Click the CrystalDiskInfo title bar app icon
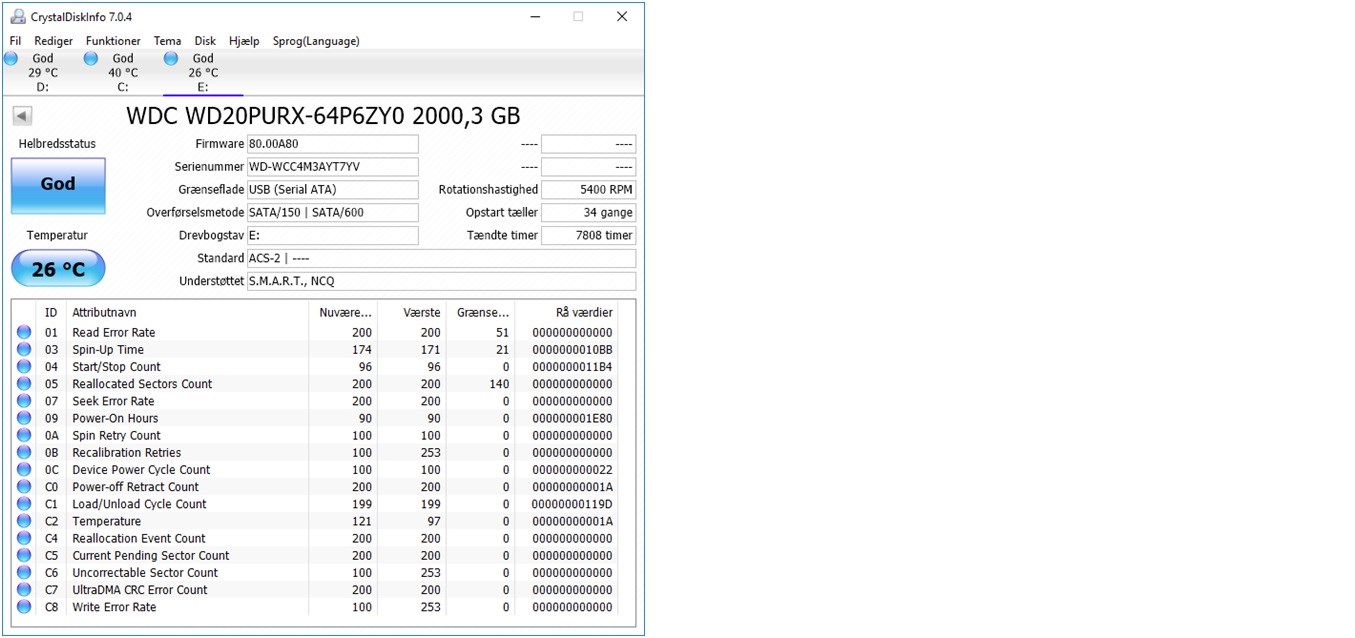 pos(18,17)
